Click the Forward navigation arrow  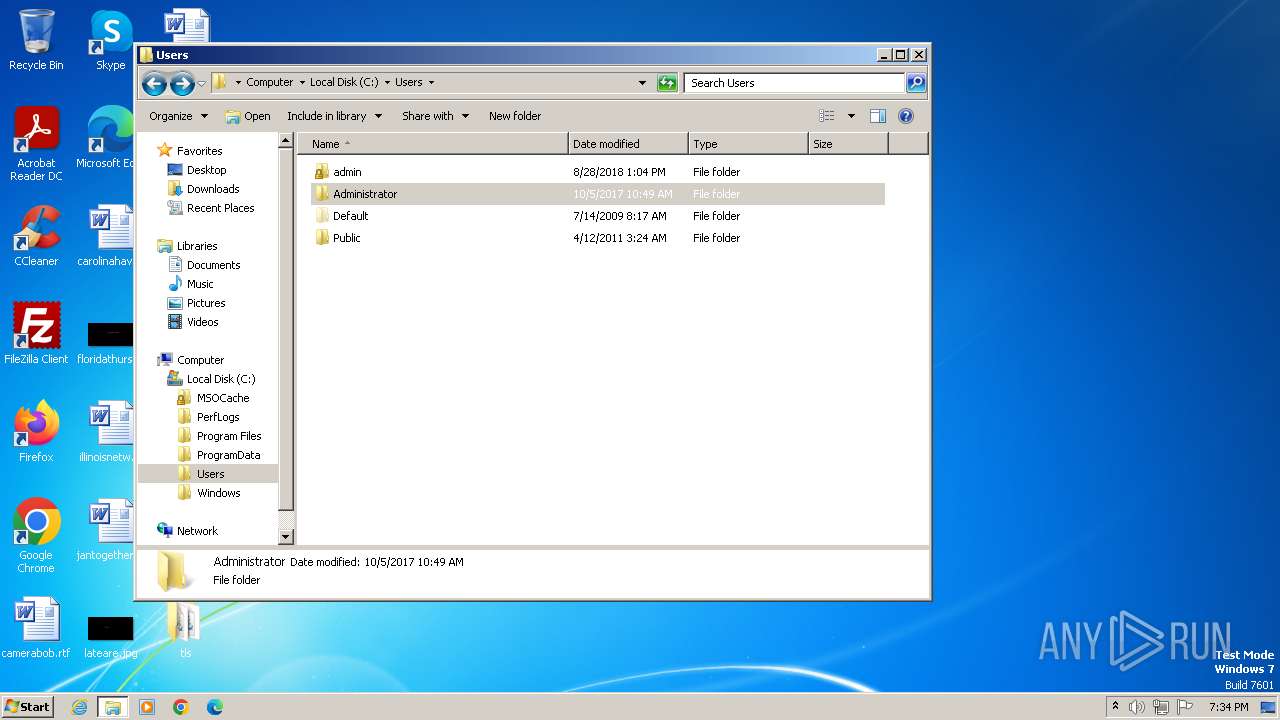(x=182, y=84)
